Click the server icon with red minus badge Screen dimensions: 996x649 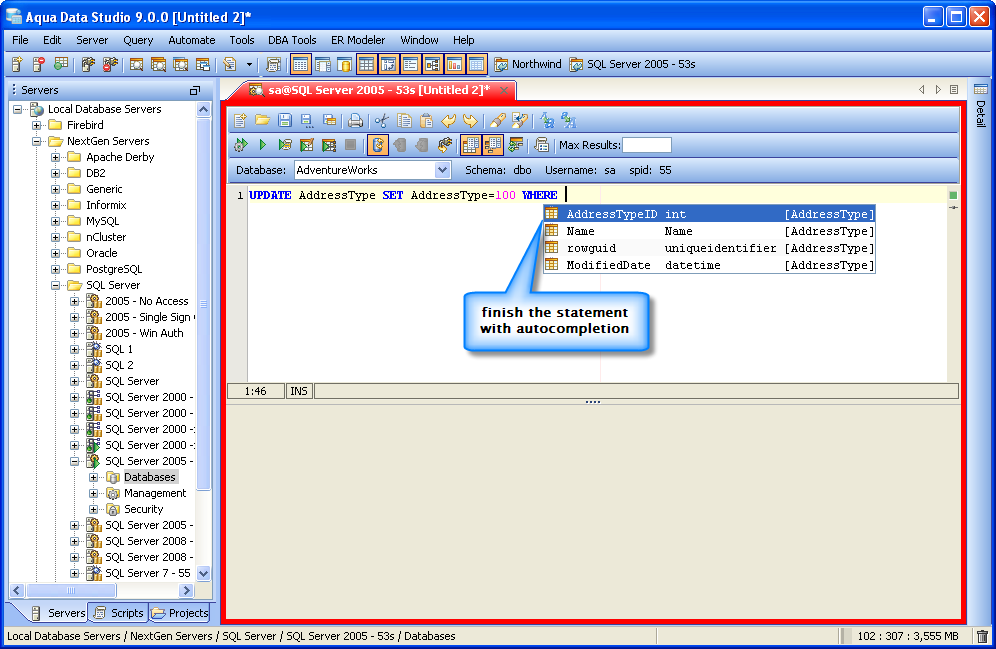(x=38, y=64)
